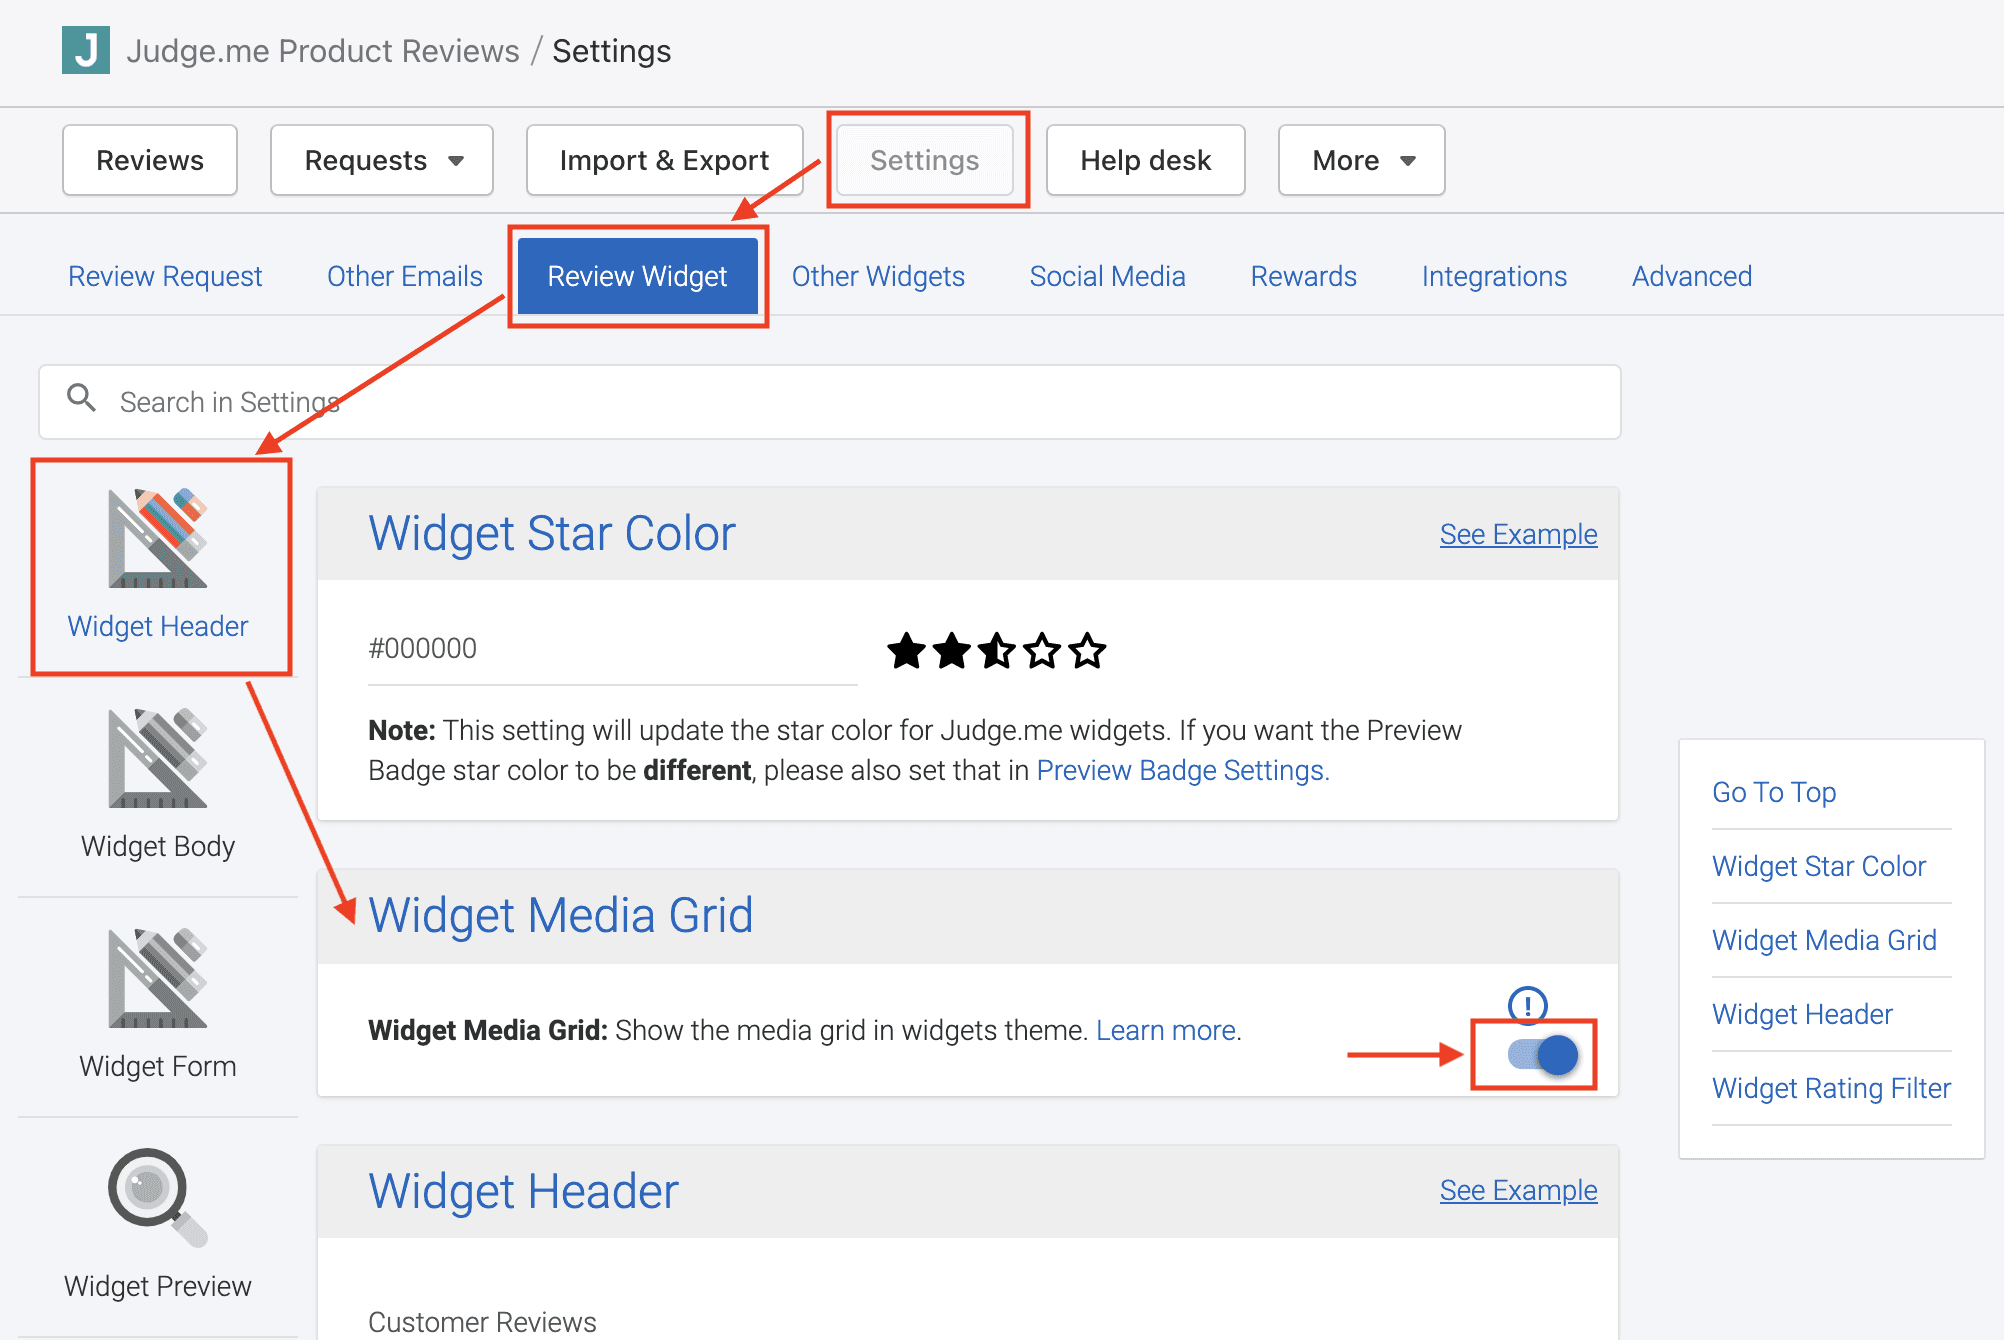Open the Widget Body sidebar icon
This screenshot has height=1340, width=2004.
[158, 760]
